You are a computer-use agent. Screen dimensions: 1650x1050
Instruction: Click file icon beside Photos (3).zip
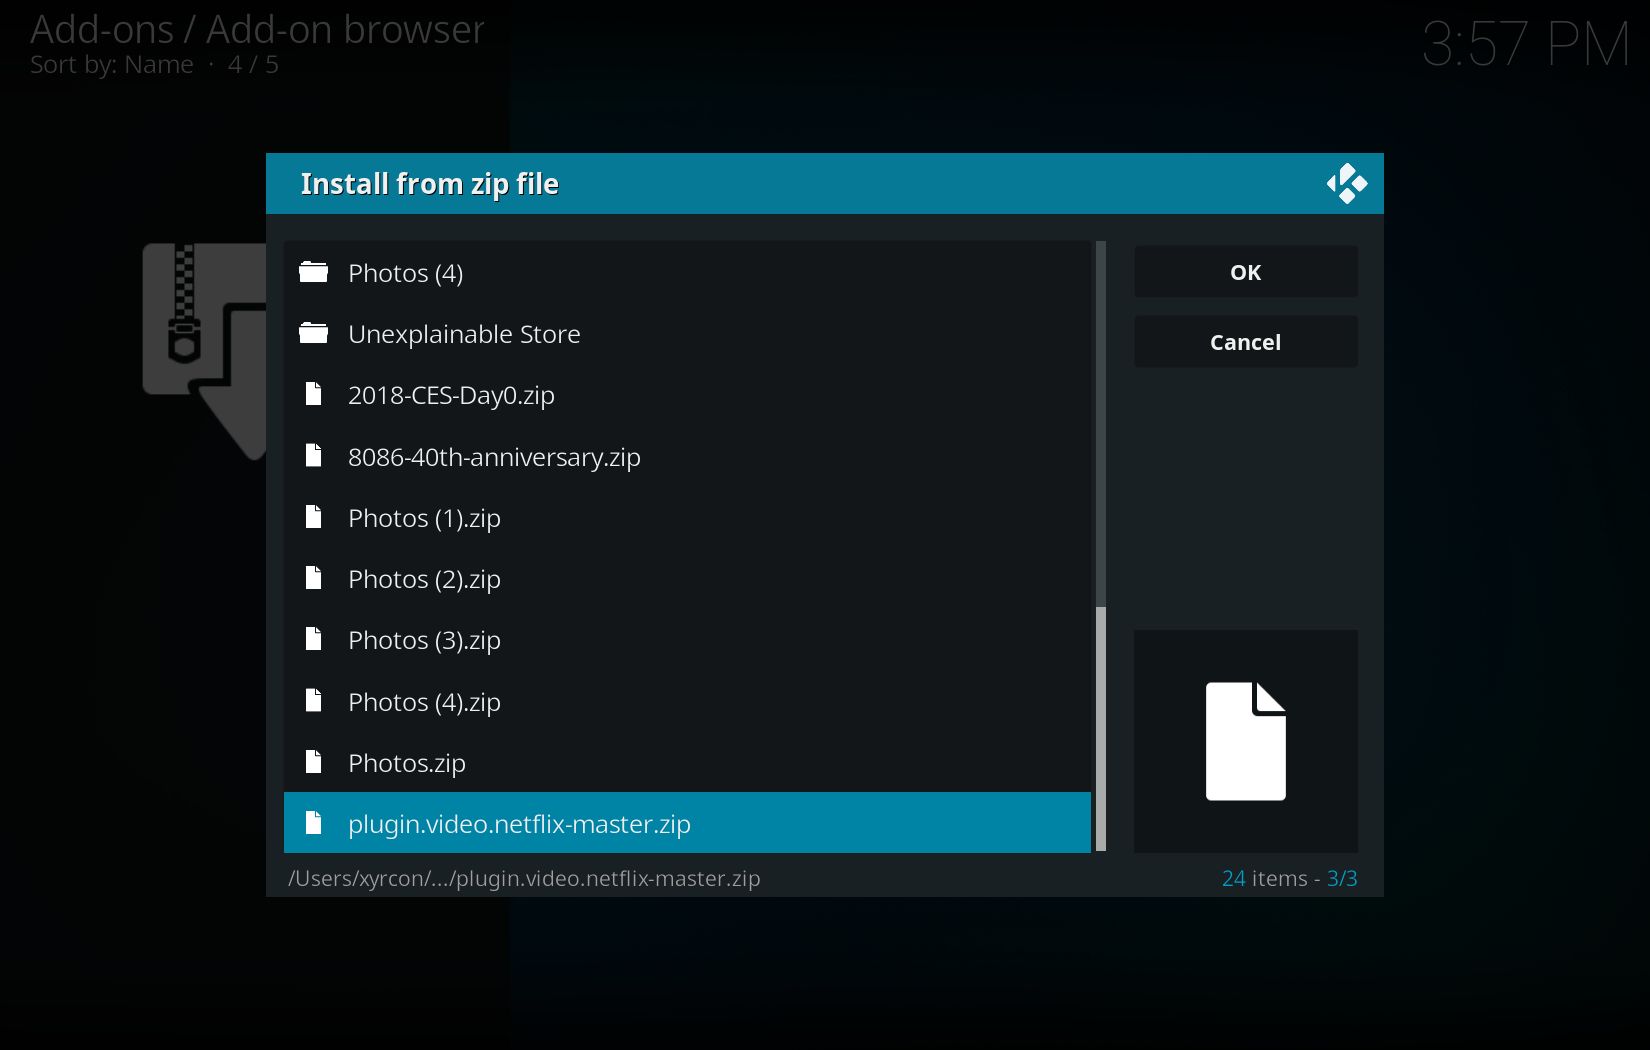pyautogui.click(x=313, y=639)
